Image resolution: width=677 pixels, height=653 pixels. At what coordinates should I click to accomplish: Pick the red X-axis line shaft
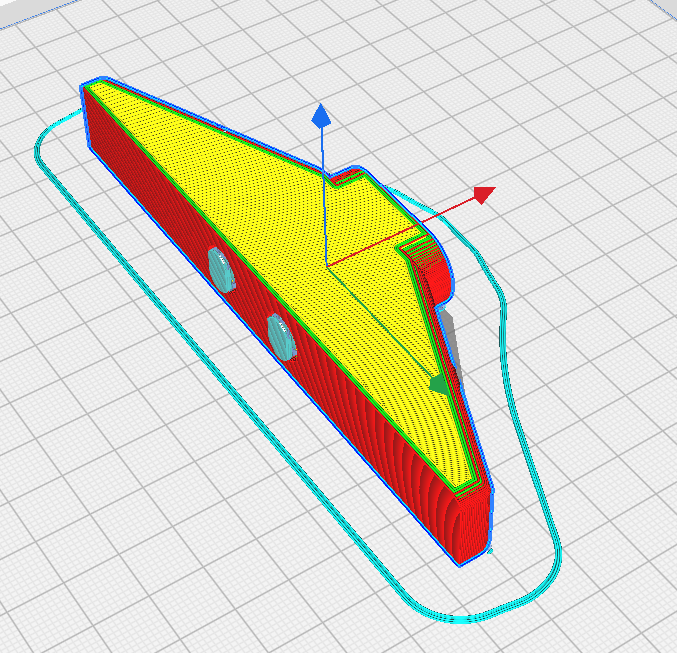pos(402,231)
